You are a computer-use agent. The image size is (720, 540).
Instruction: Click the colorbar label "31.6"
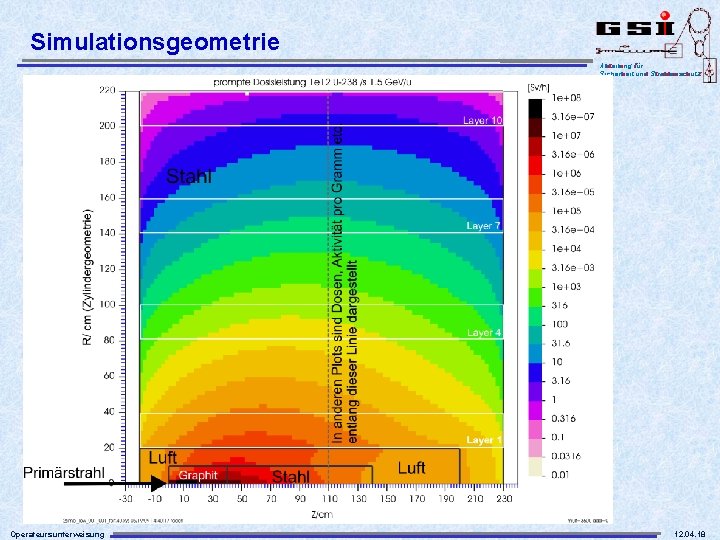coord(561,343)
